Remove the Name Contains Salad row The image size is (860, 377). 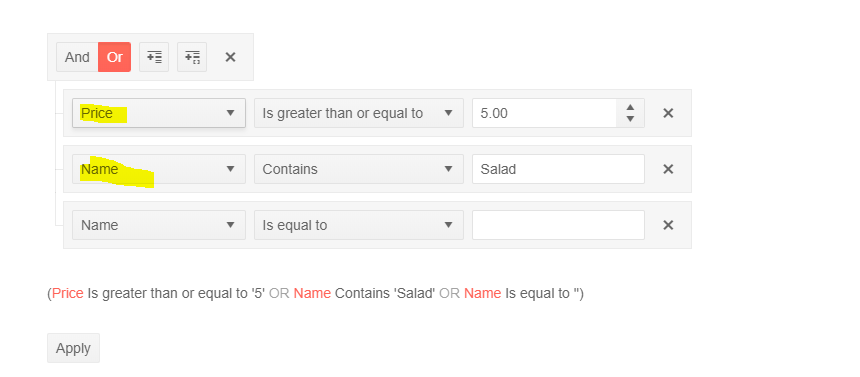pos(668,169)
